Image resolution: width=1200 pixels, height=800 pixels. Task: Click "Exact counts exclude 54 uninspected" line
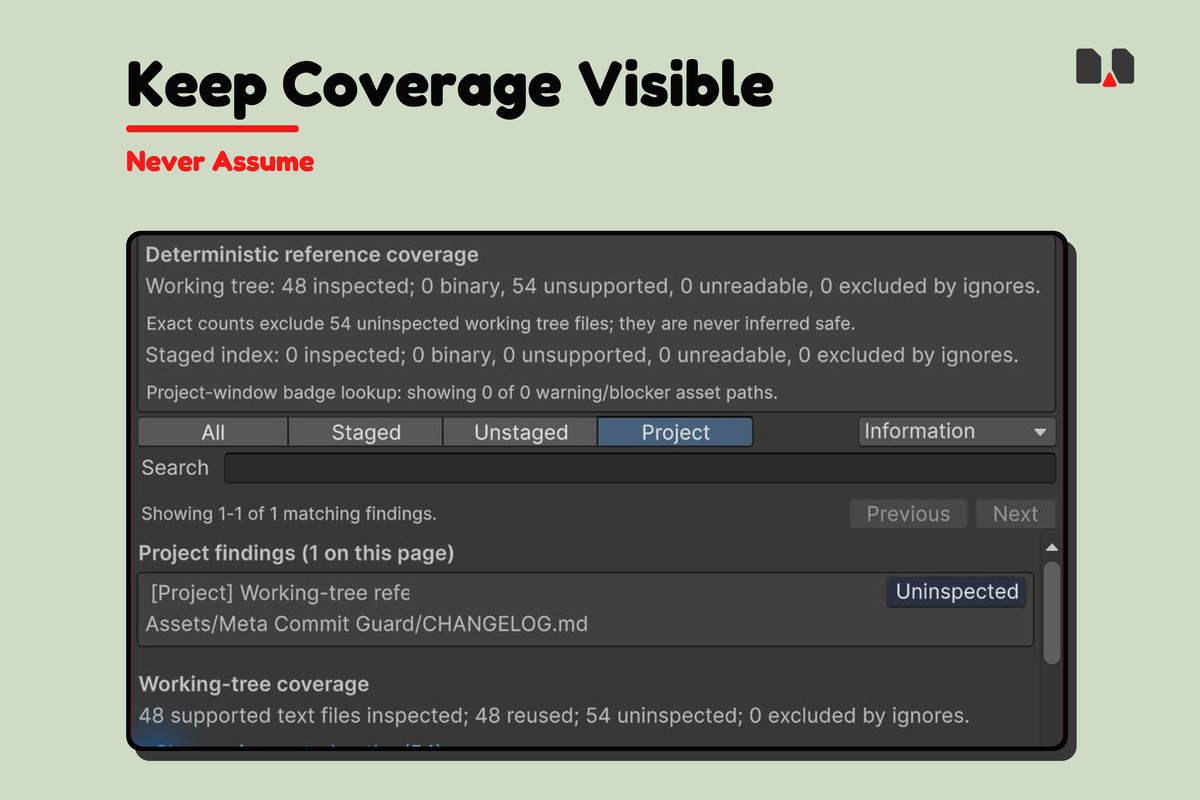coord(502,324)
